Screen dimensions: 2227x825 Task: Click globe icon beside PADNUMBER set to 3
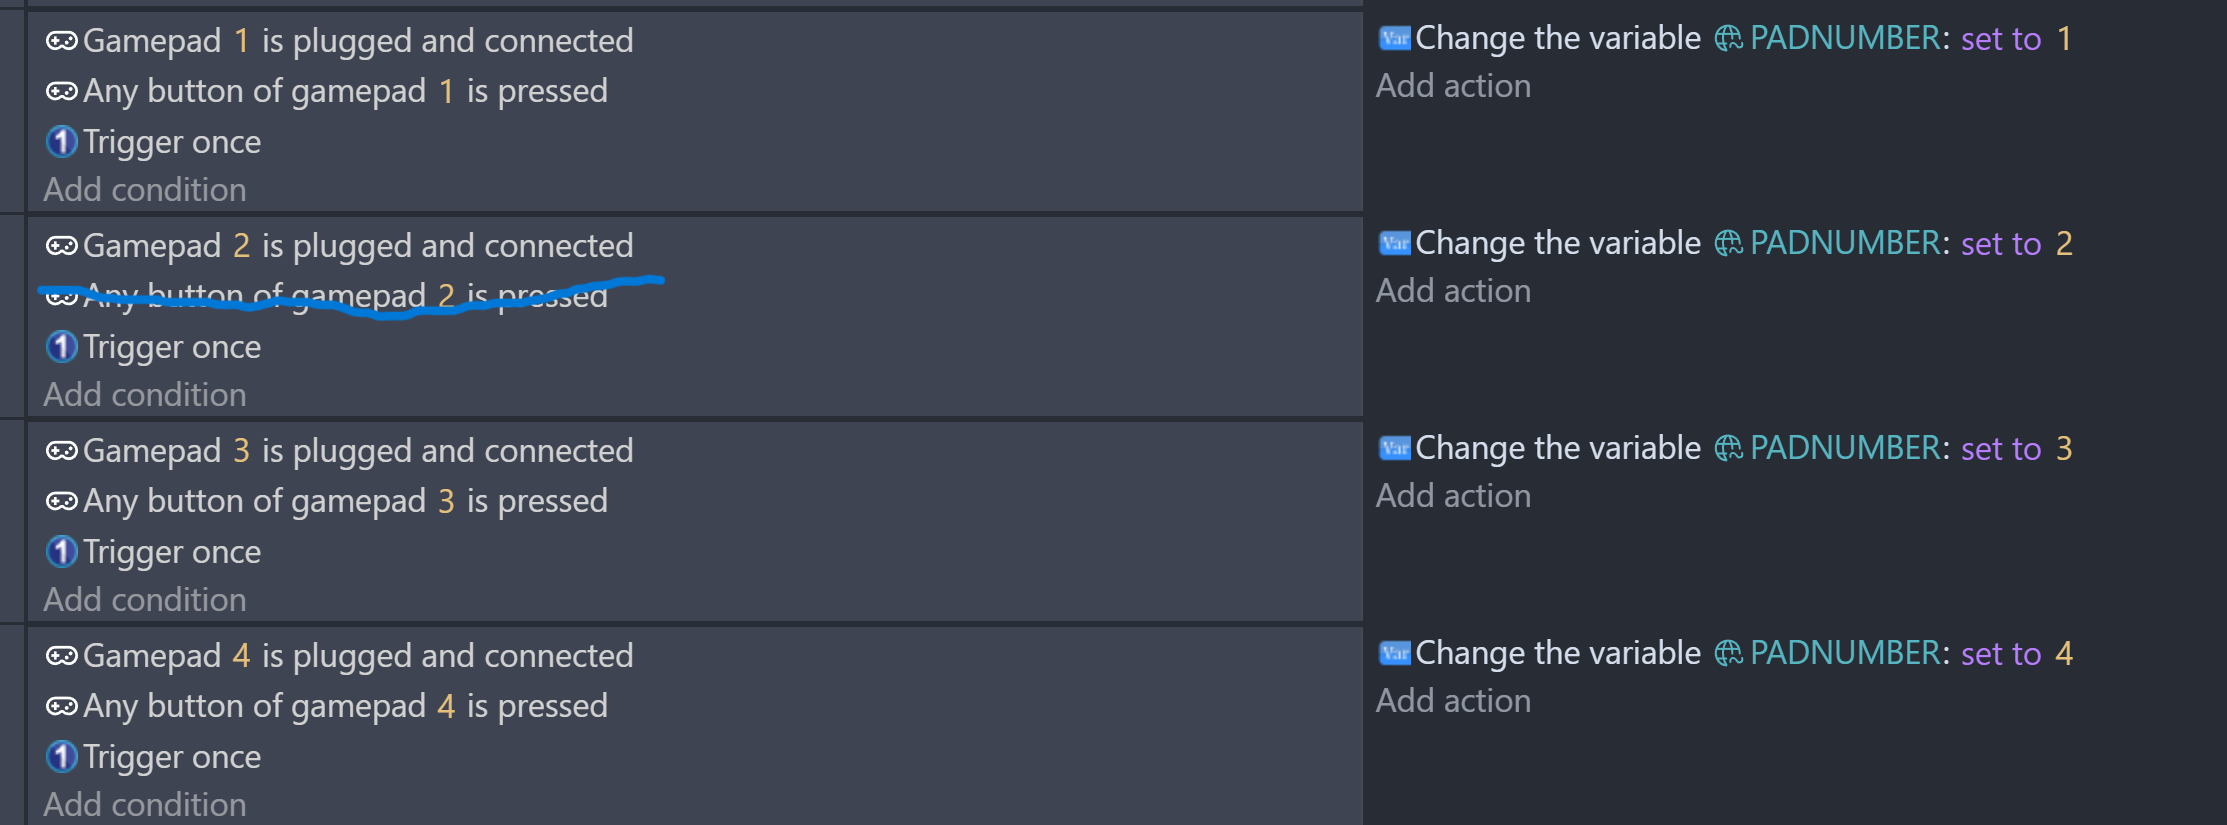click(x=1728, y=448)
